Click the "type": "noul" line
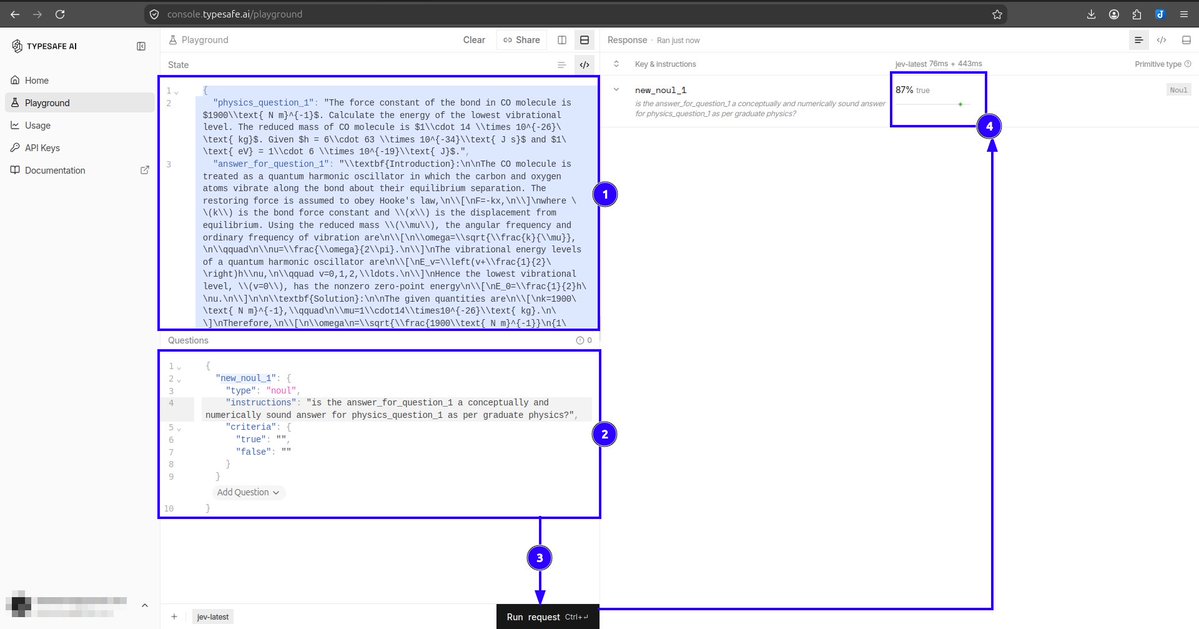The height and width of the screenshot is (629, 1199). [262, 391]
